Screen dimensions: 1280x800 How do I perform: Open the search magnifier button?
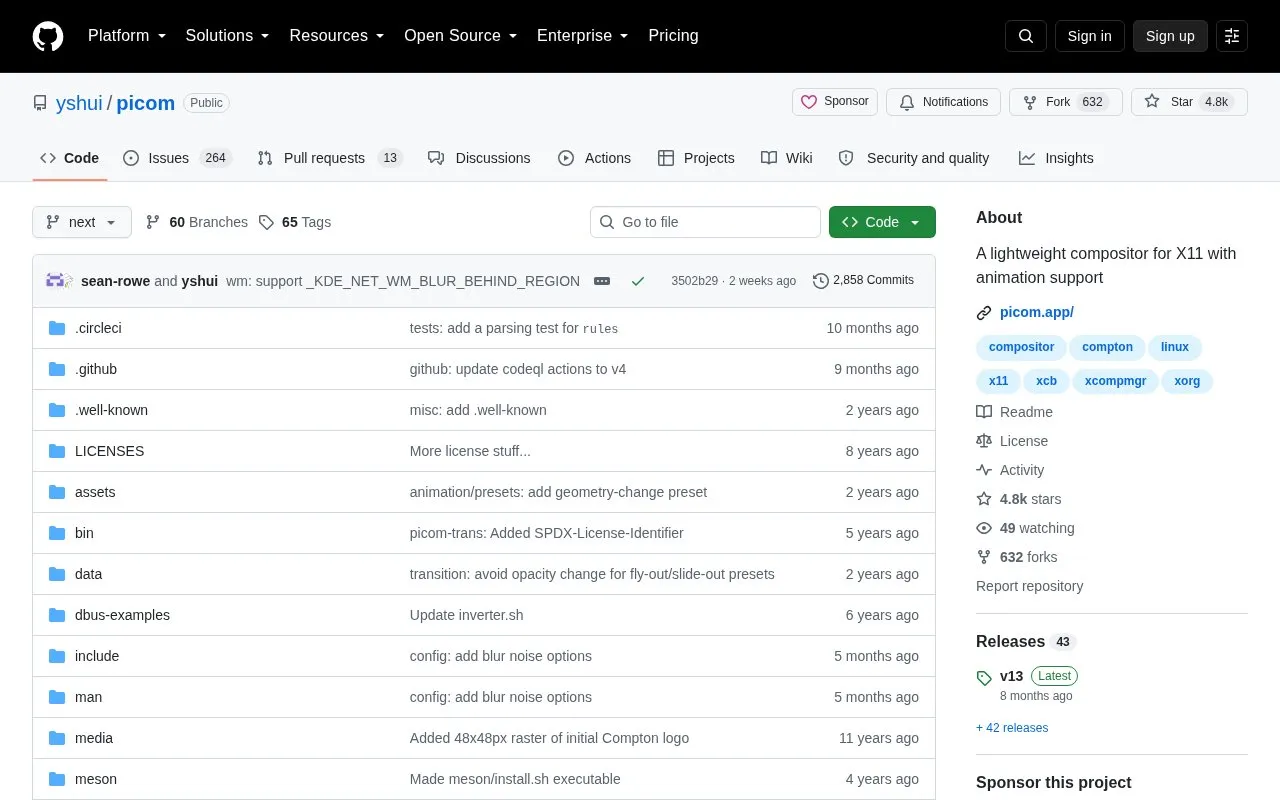(1026, 36)
